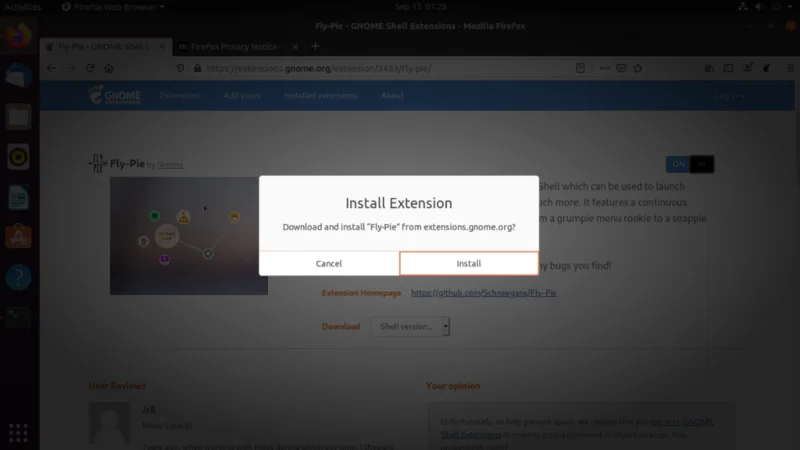Open power menu icon in top bar
Screen dimensions: 800x450
pos(776,7)
